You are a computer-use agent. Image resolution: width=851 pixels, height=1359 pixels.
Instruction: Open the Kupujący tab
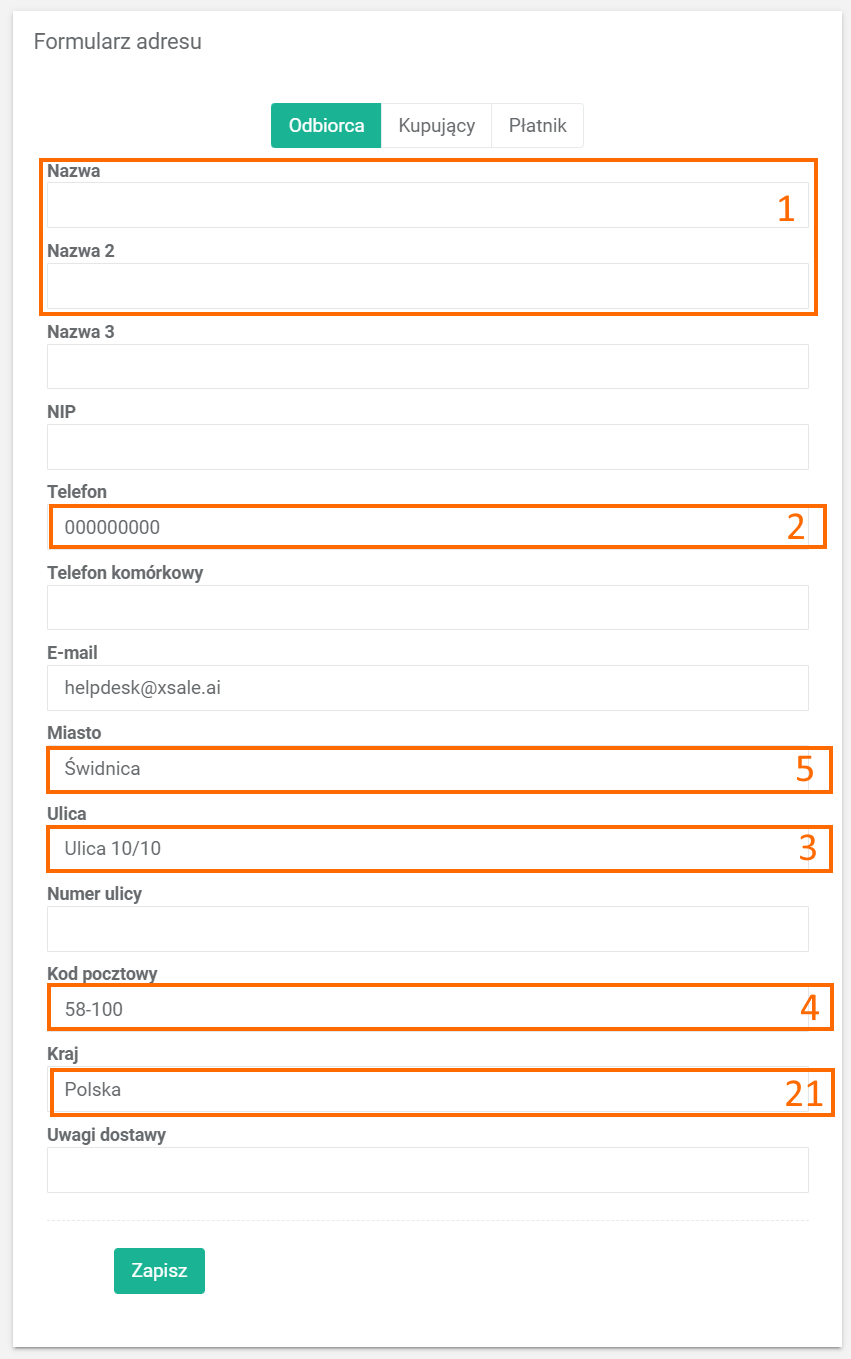pyautogui.click(x=436, y=126)
